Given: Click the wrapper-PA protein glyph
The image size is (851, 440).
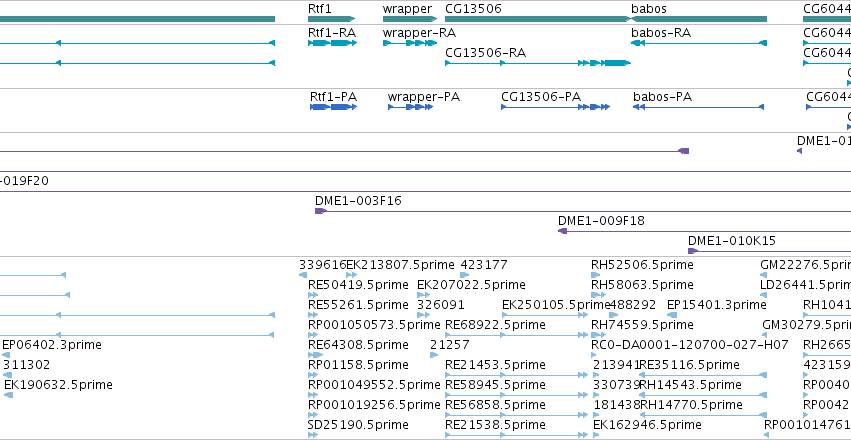Looking at the screenshot, I should pos(410,107).
